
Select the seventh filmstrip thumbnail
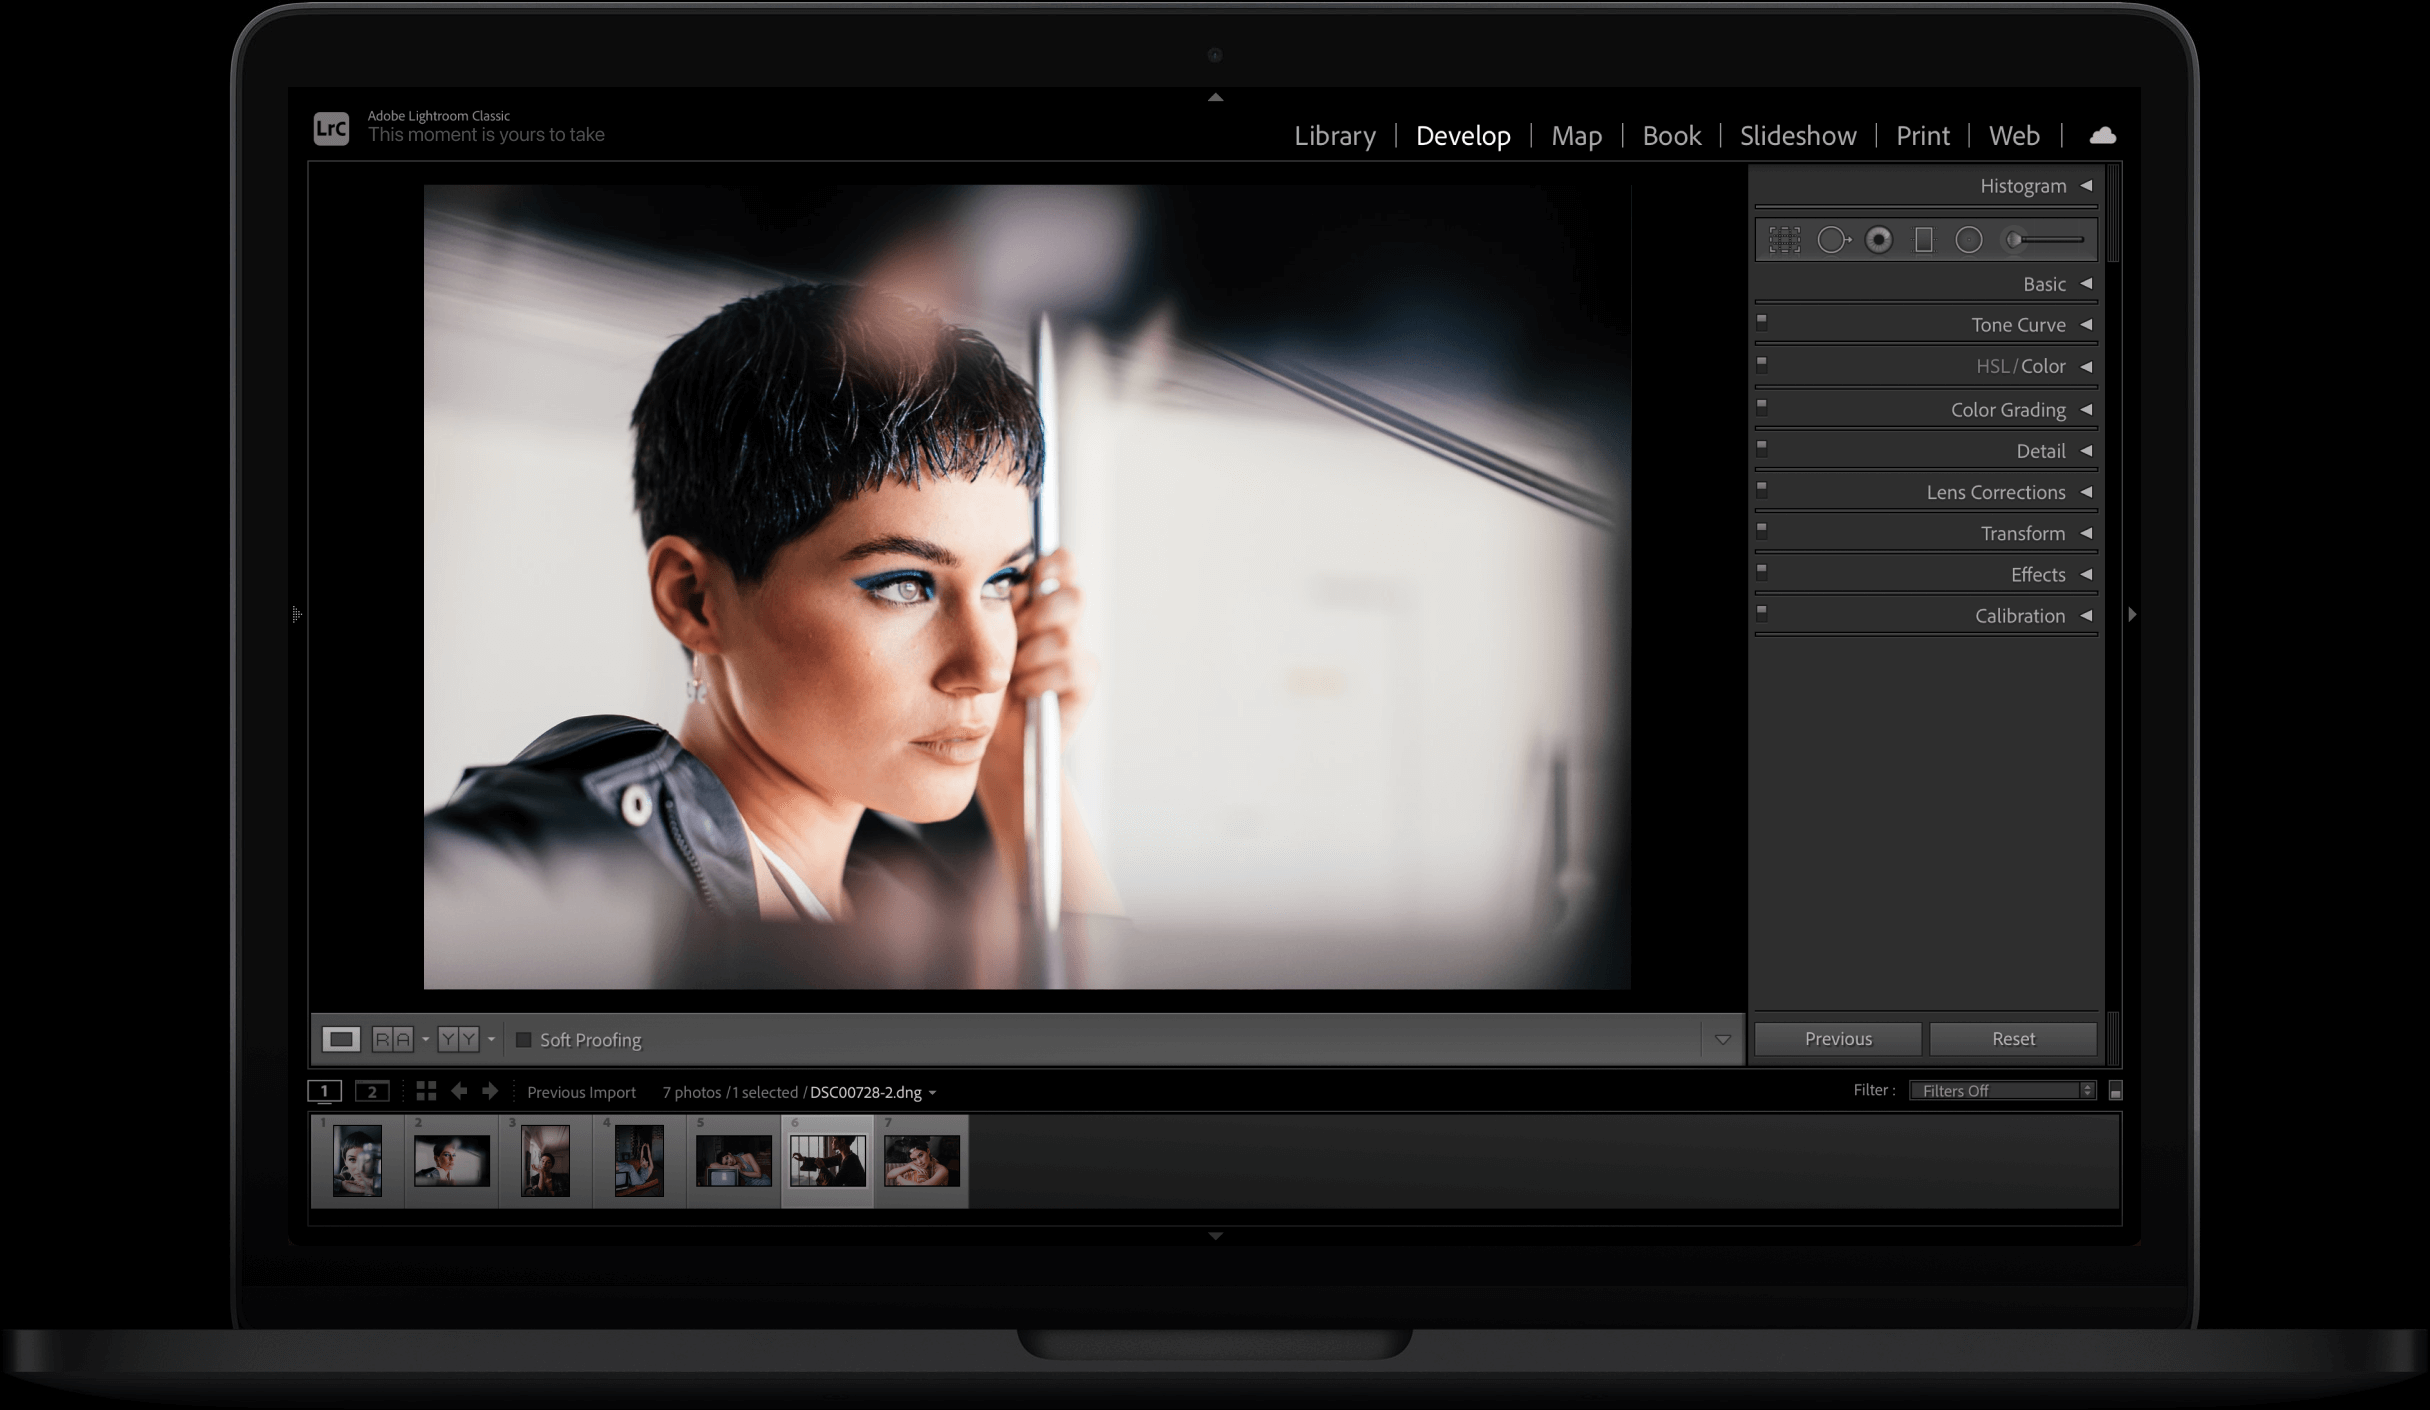pyautogui.click(x=921, y=1161)
